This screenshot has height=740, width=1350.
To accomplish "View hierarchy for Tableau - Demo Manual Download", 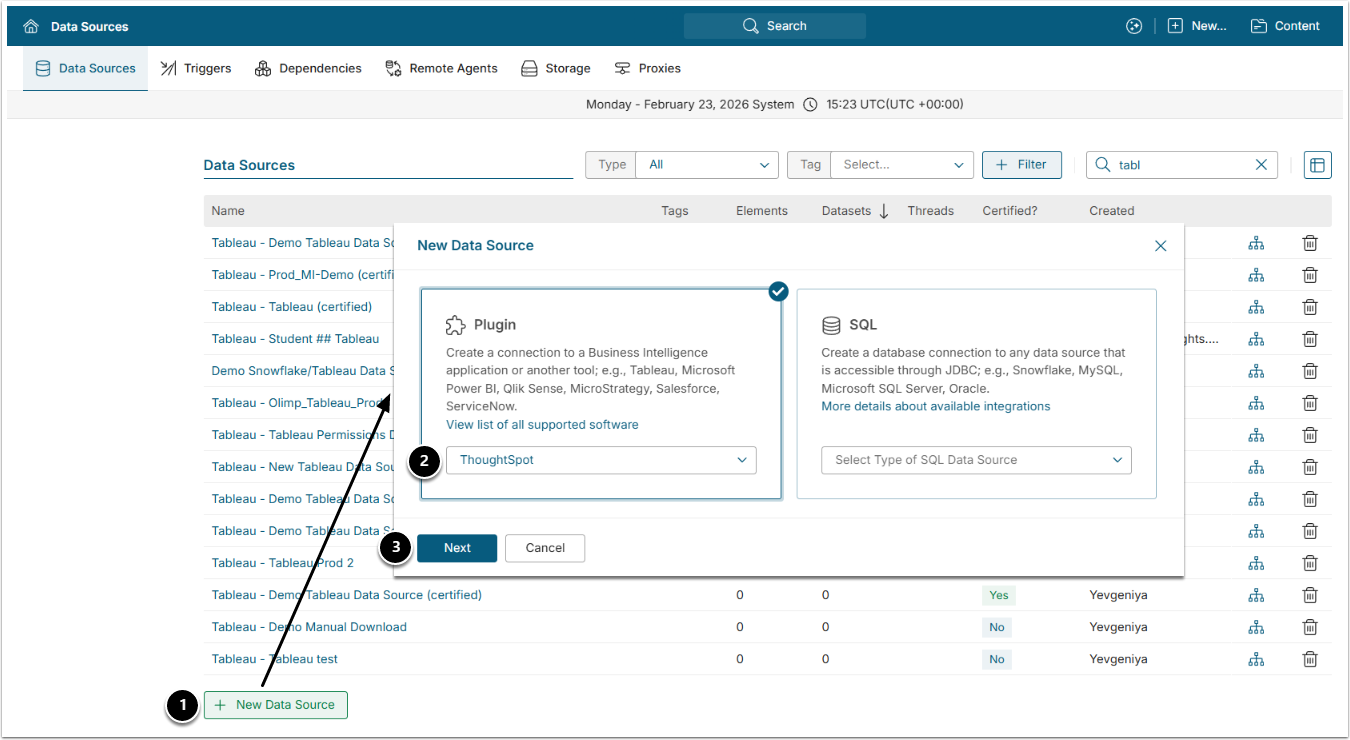I will tap(1256, 627).
